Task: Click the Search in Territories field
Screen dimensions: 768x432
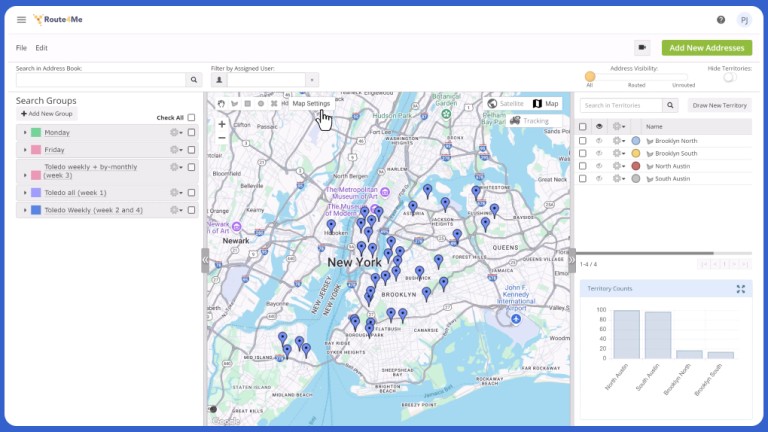Action: tap(621, 105)
